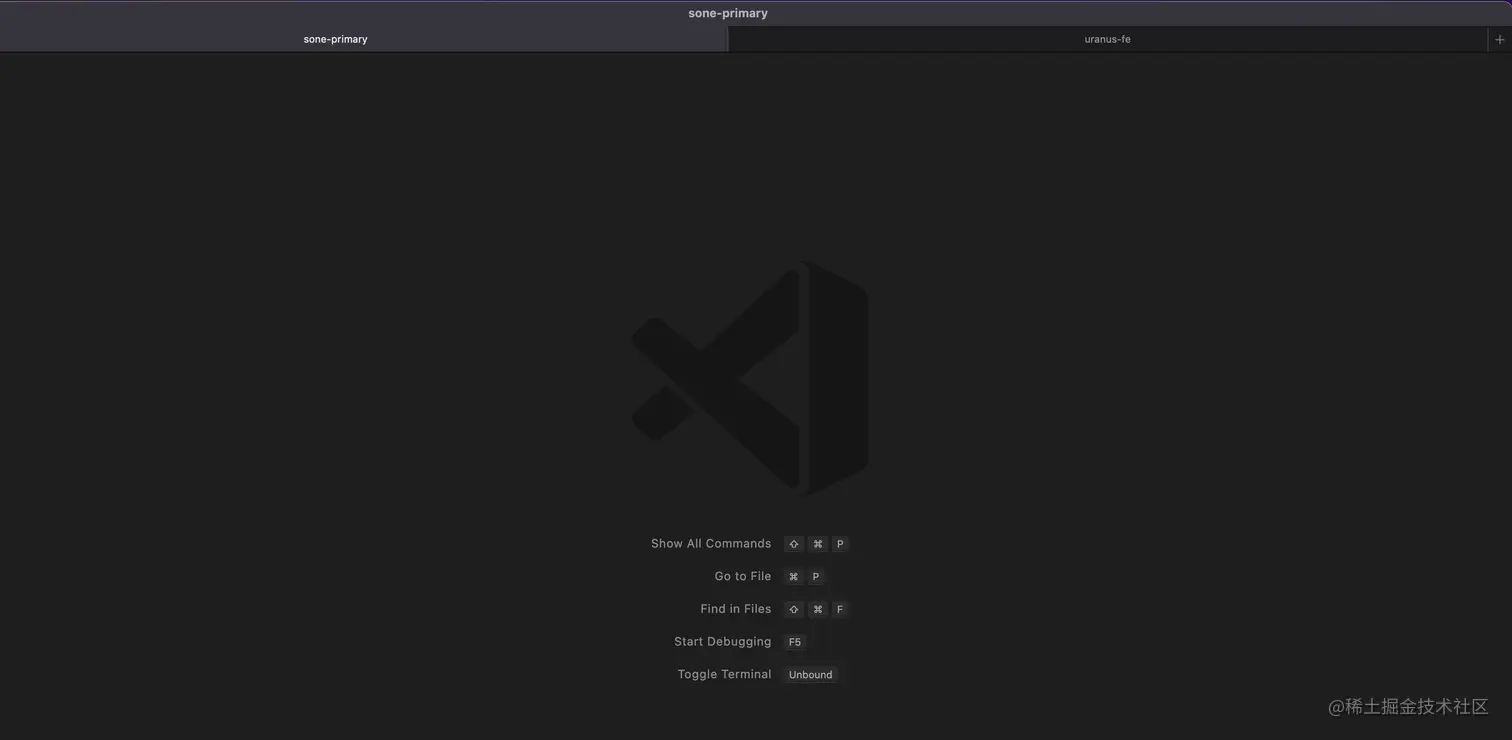This screenshot has width=1512, height=740.
Task: Click the command key icon beside Go to File
Action: coord(794,577)
